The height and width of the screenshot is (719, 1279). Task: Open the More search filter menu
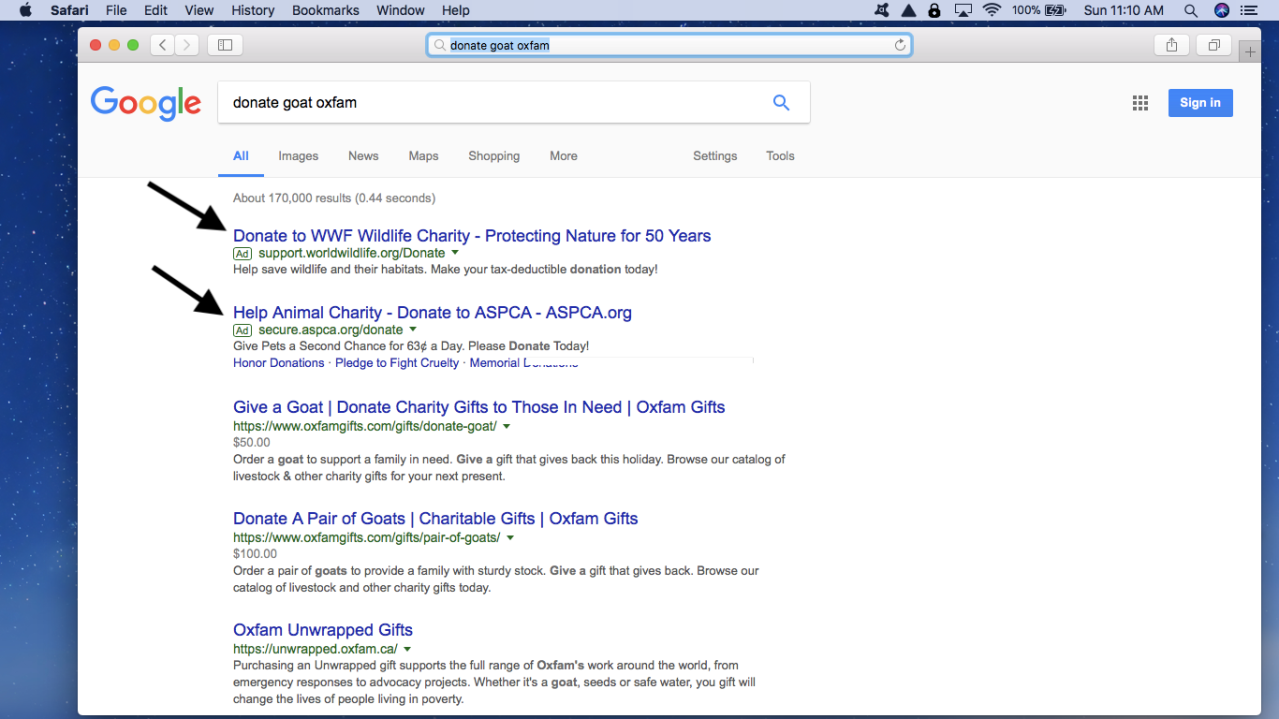(x=563, y=156)
